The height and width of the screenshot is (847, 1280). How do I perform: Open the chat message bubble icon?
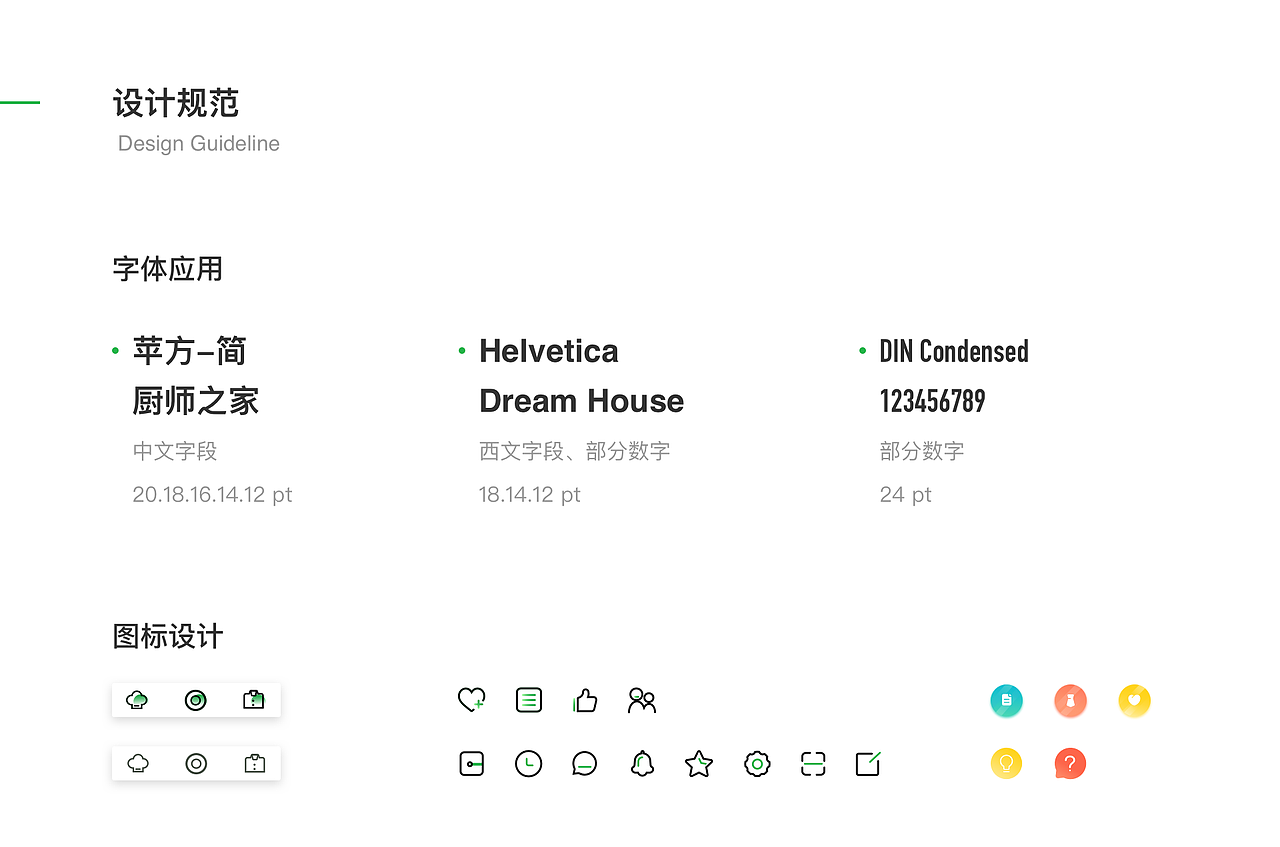point(585,763)
